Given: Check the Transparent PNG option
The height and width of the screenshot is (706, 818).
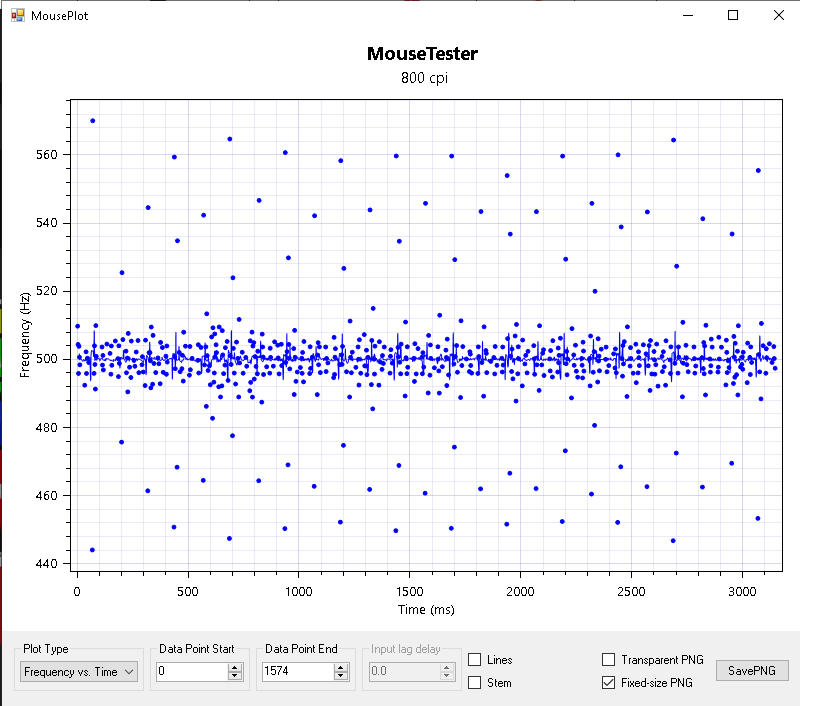Looking at the screenshot, I should [x=608, y=660].
